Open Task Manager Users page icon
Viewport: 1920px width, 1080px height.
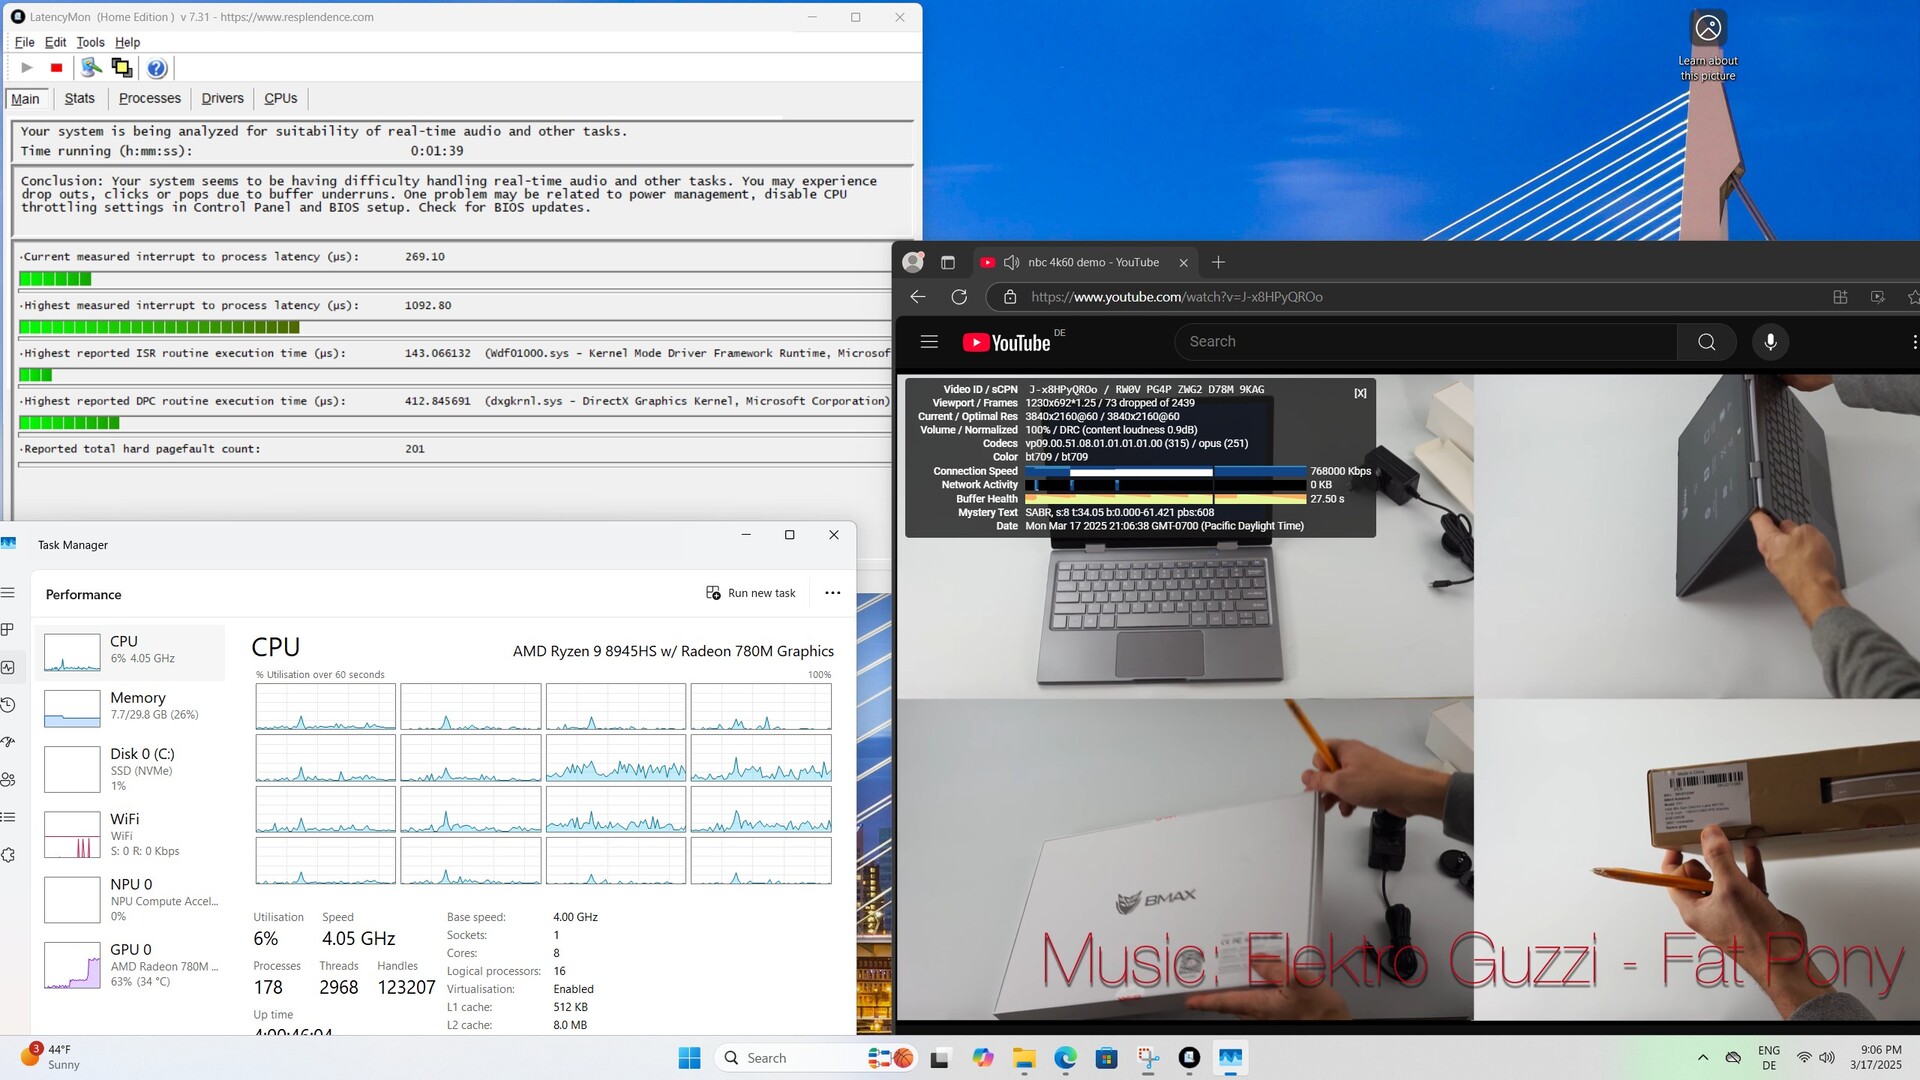tap(8, 780)
